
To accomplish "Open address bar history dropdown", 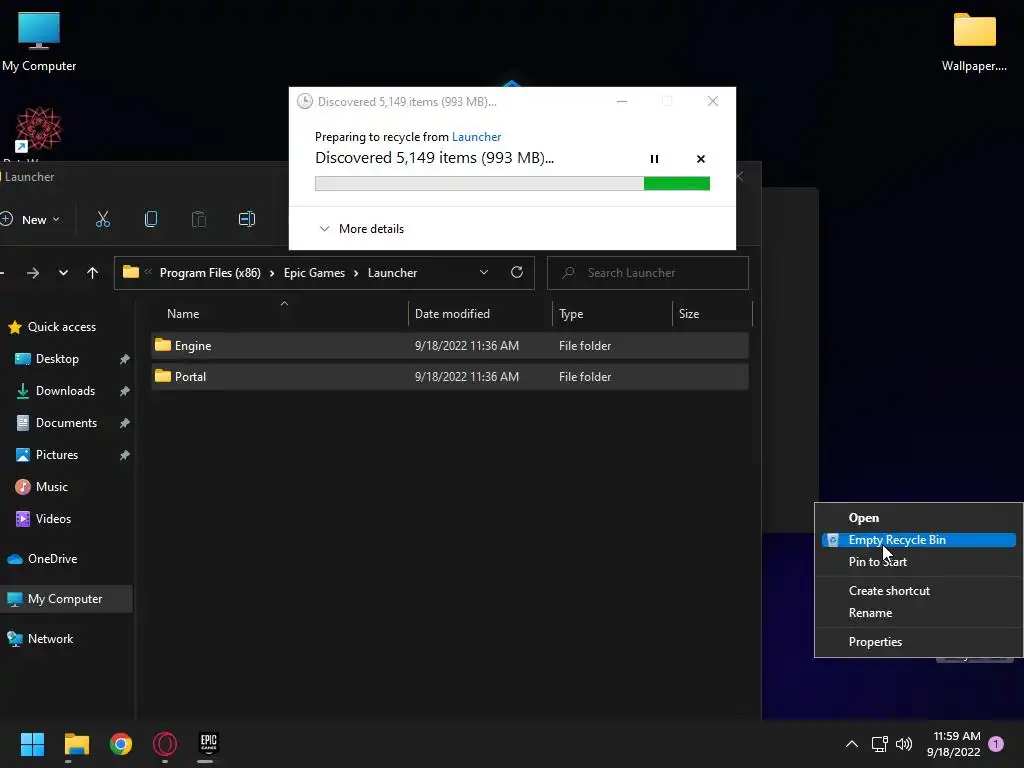I will click(x=484, y=272).
